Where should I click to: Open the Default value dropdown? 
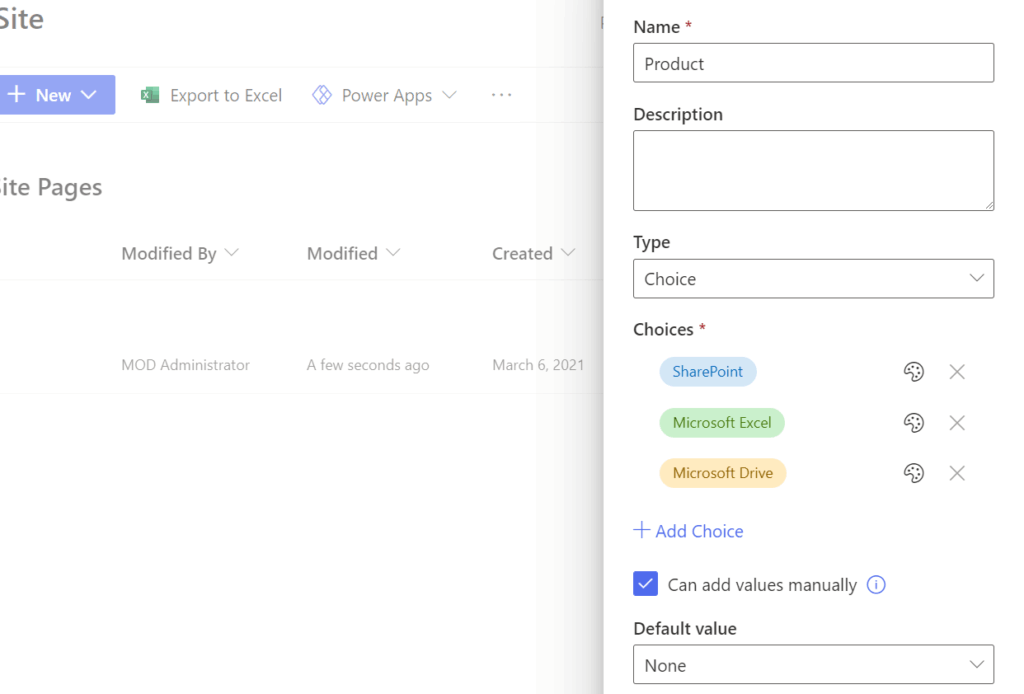(x=813, y=665)
